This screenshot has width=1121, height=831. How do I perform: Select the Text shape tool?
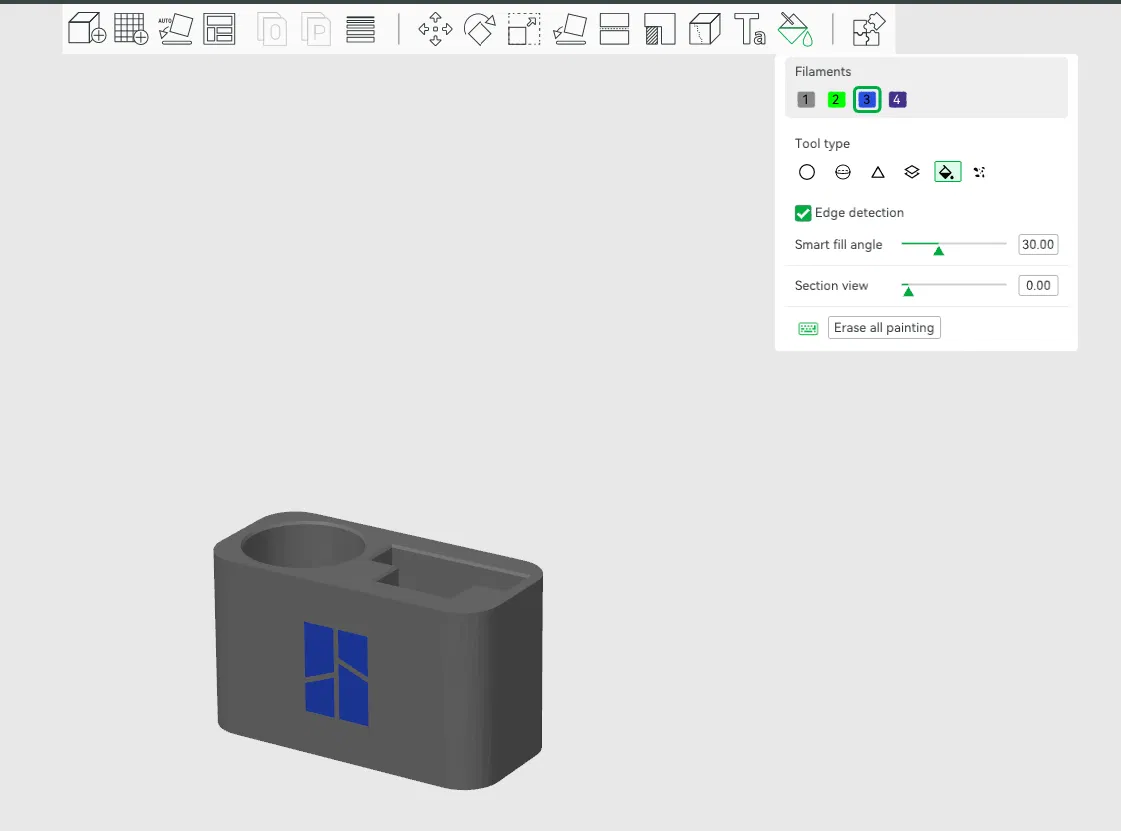pos(750,29)
